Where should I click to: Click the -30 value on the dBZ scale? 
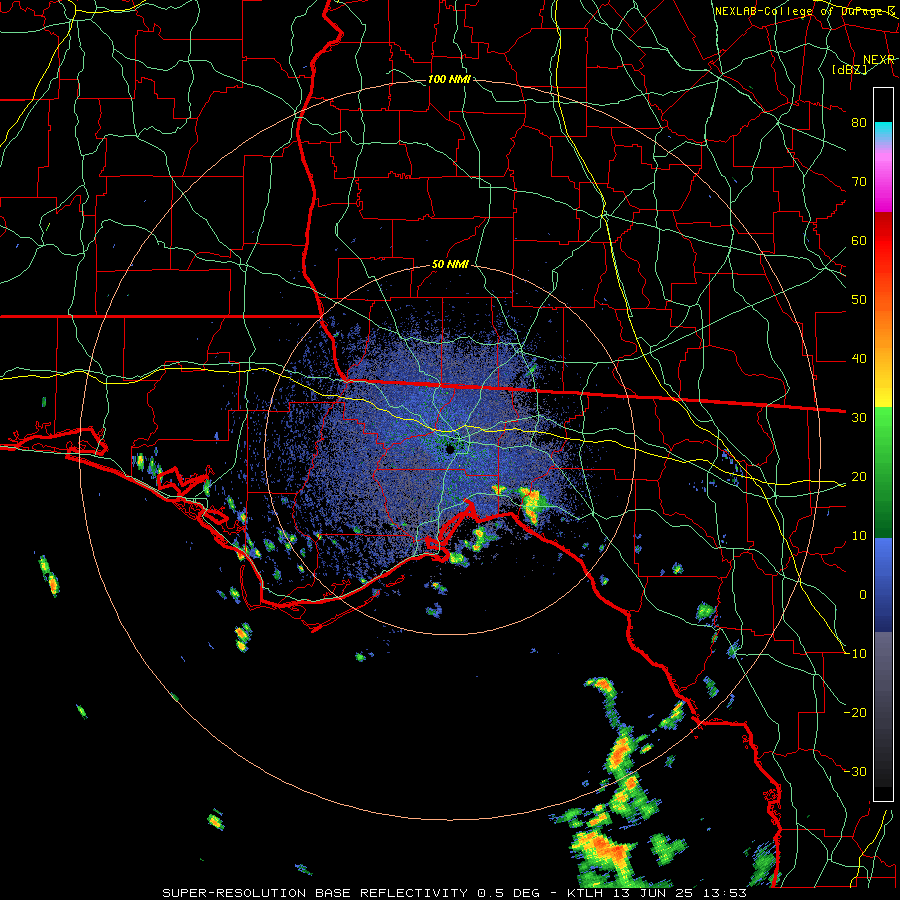click(x=856, y=771)
